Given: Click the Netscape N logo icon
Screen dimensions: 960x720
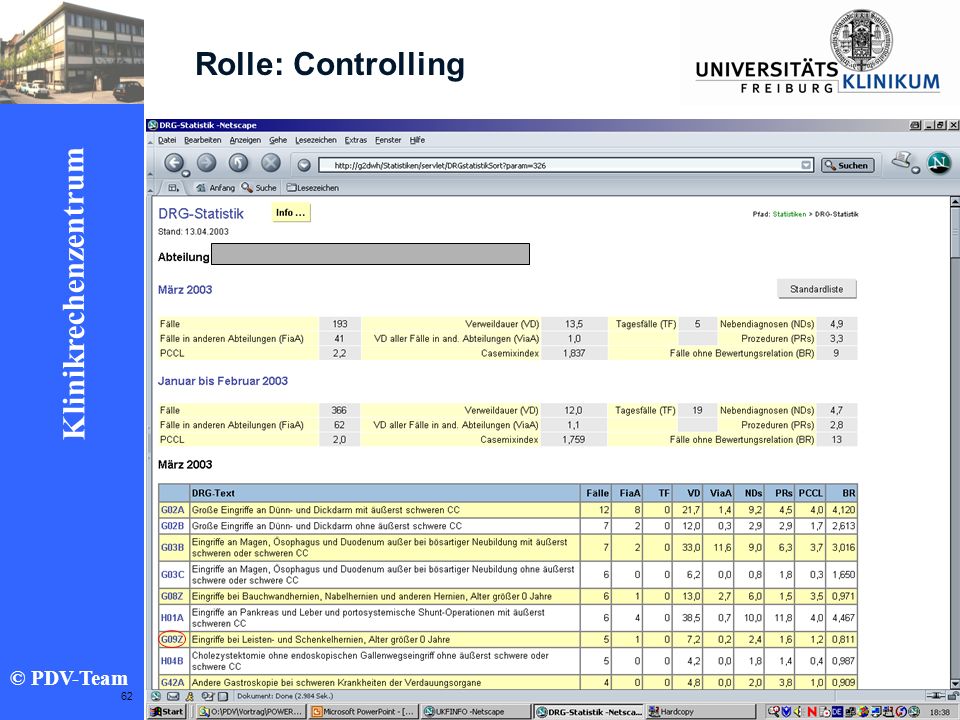Looking at the screenshot, I should click(x=939, y=162).
